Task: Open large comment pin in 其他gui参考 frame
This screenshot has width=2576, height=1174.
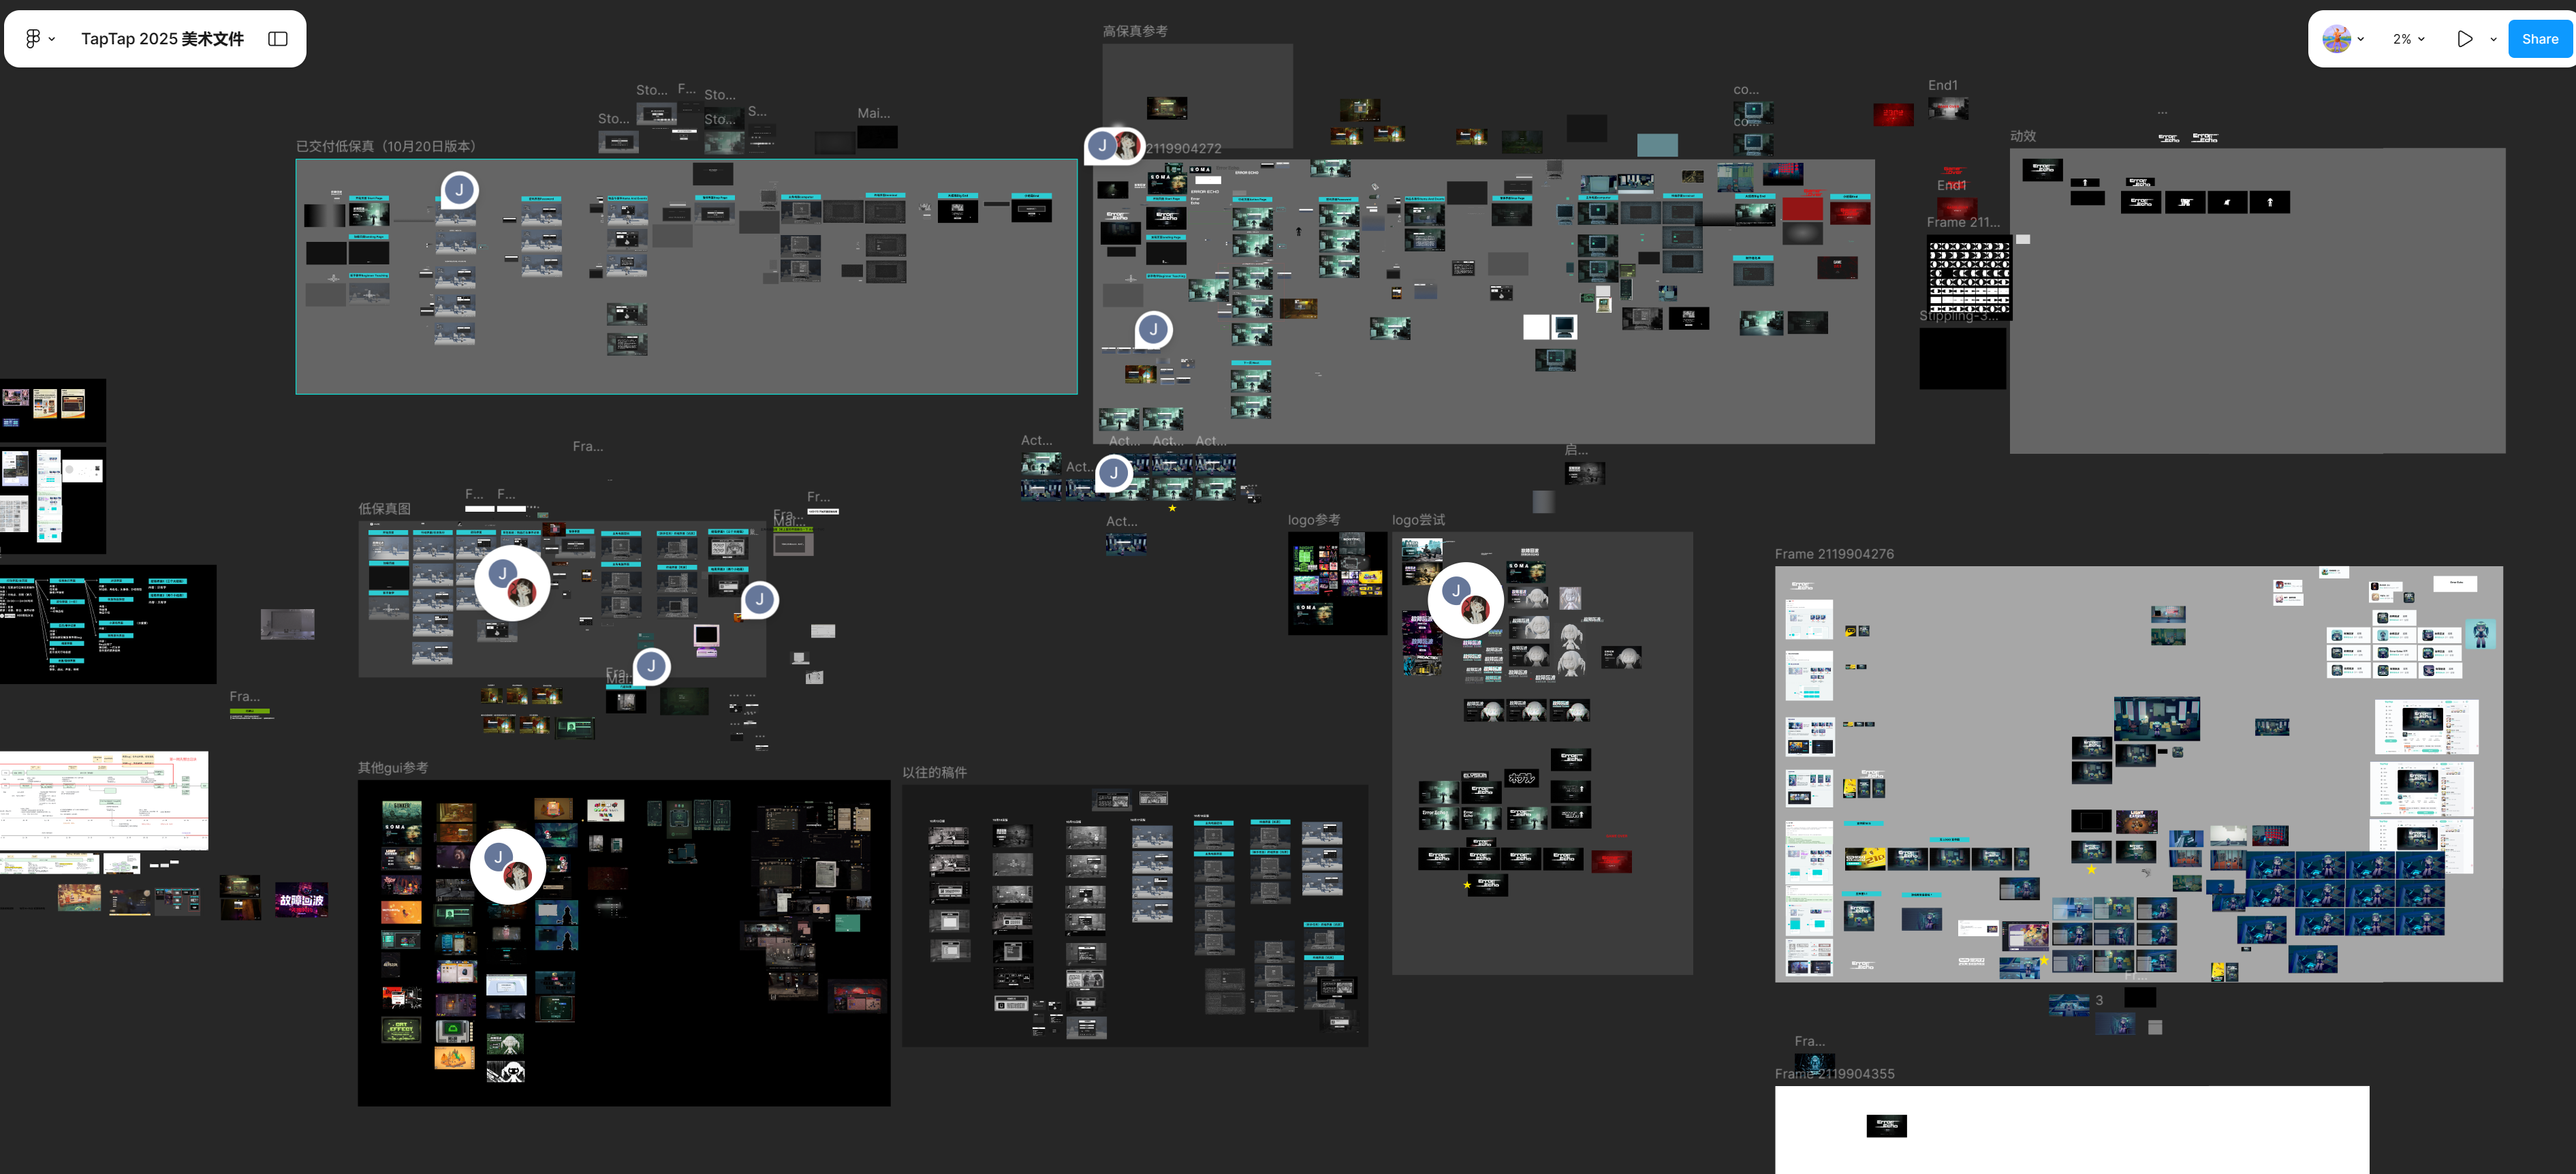Action: (507, 866)
